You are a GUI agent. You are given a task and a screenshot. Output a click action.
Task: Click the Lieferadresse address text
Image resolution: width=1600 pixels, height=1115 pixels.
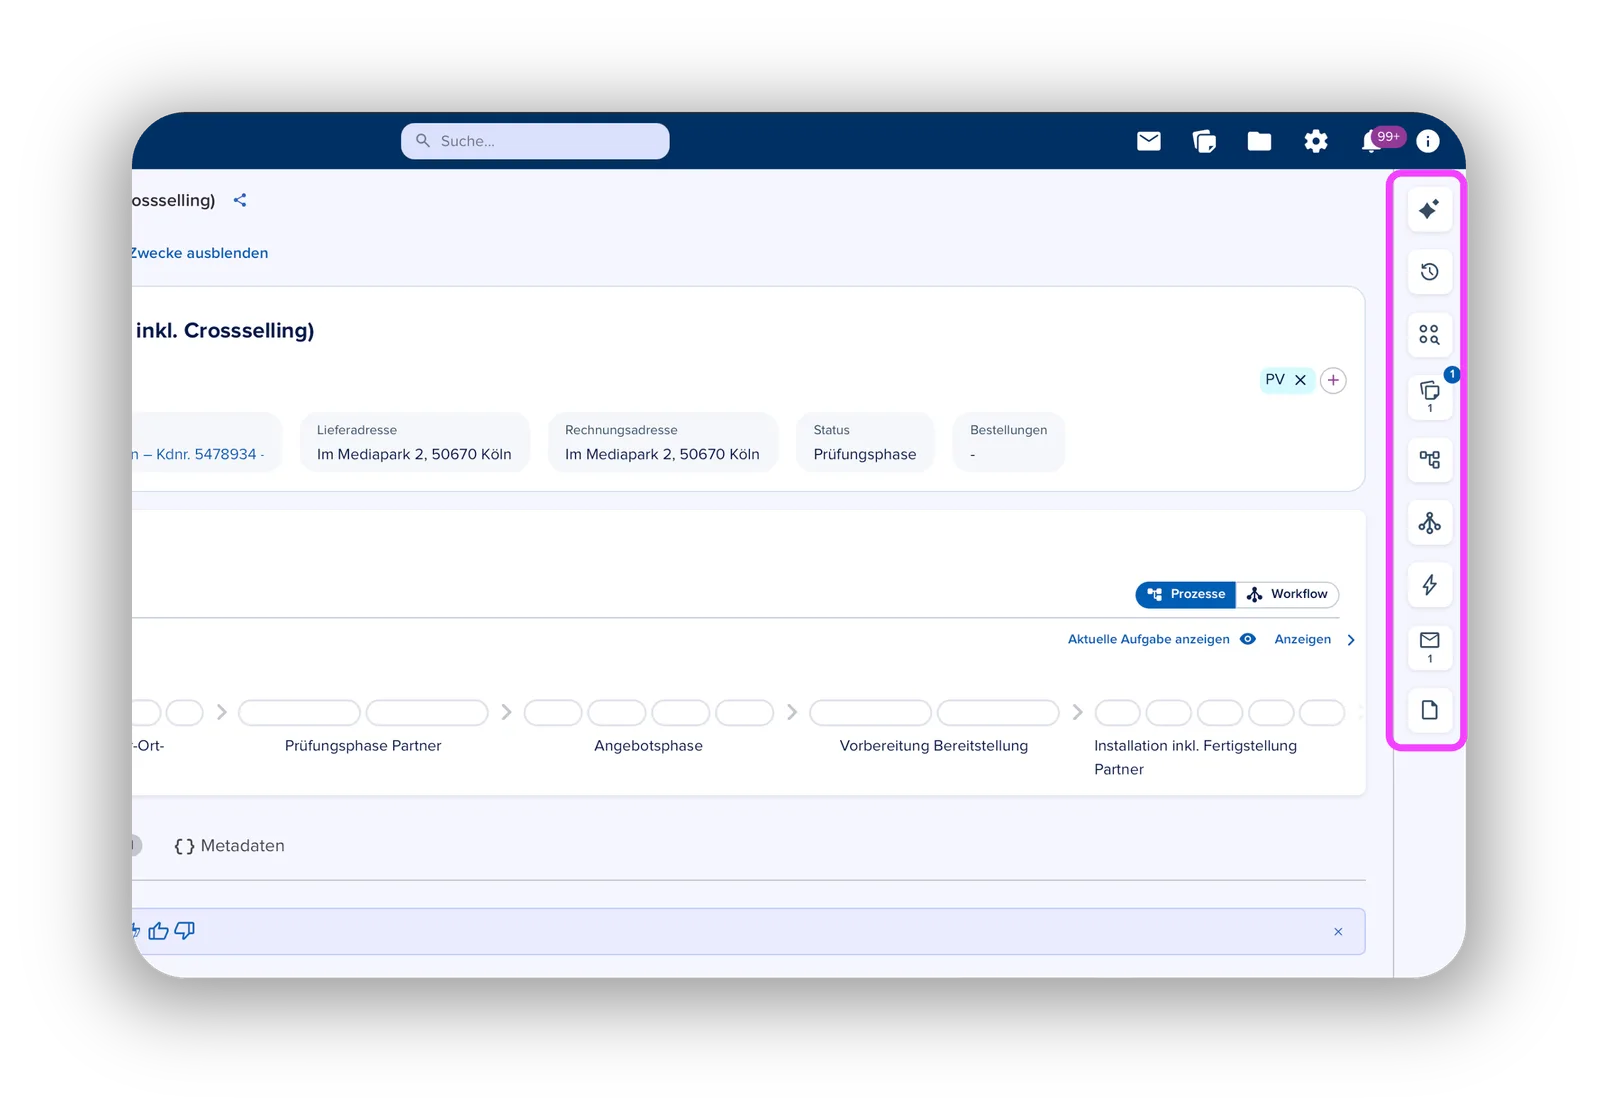(x=414, y=454)
